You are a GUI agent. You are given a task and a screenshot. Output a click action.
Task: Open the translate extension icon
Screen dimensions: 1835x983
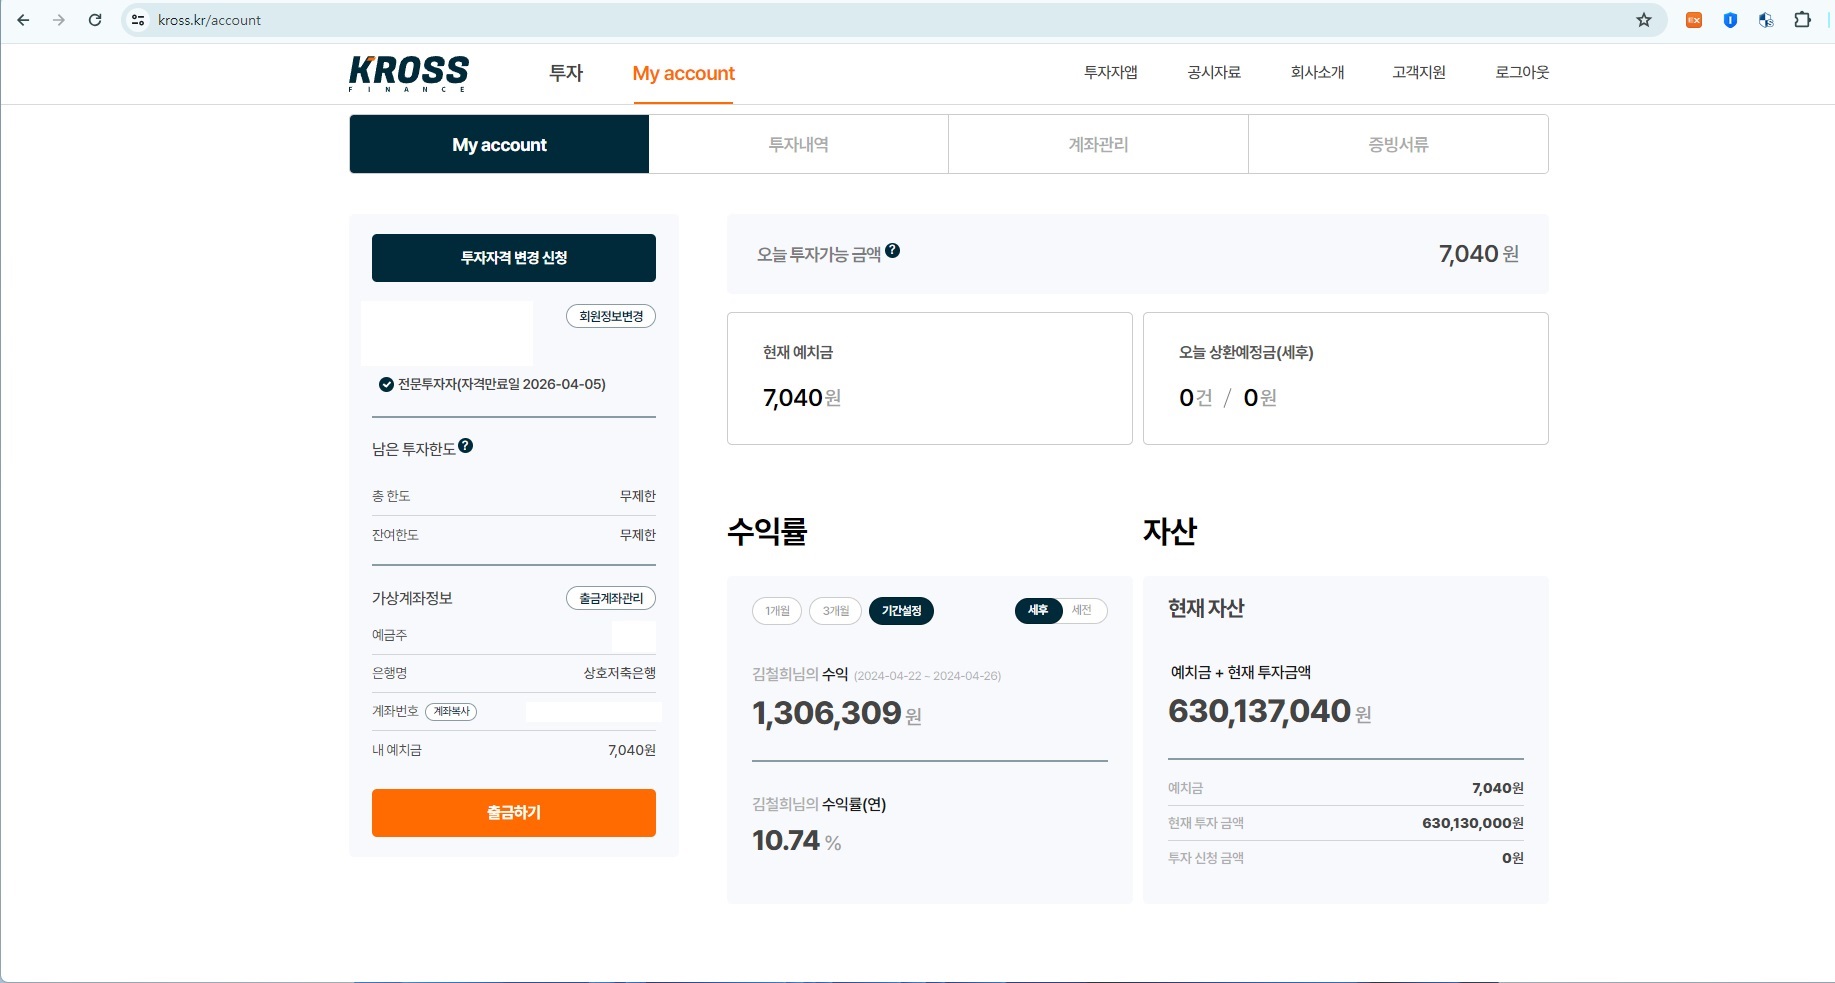[x=1766, y=20]
